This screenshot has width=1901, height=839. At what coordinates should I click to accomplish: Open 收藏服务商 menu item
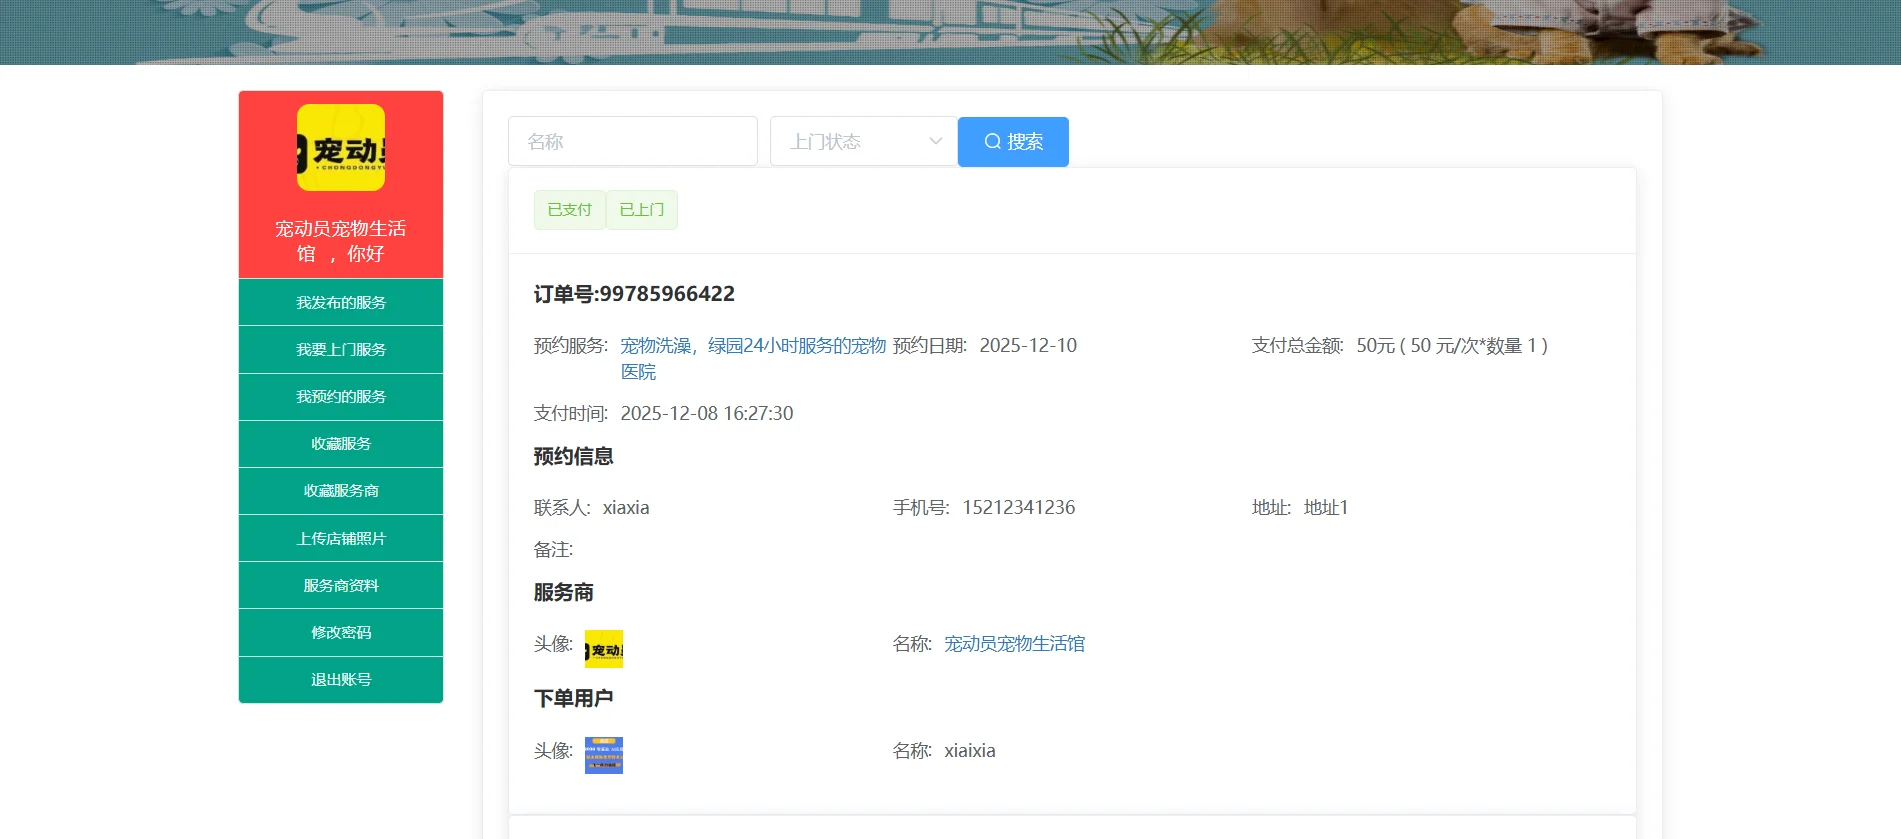[x=341, y=490]
